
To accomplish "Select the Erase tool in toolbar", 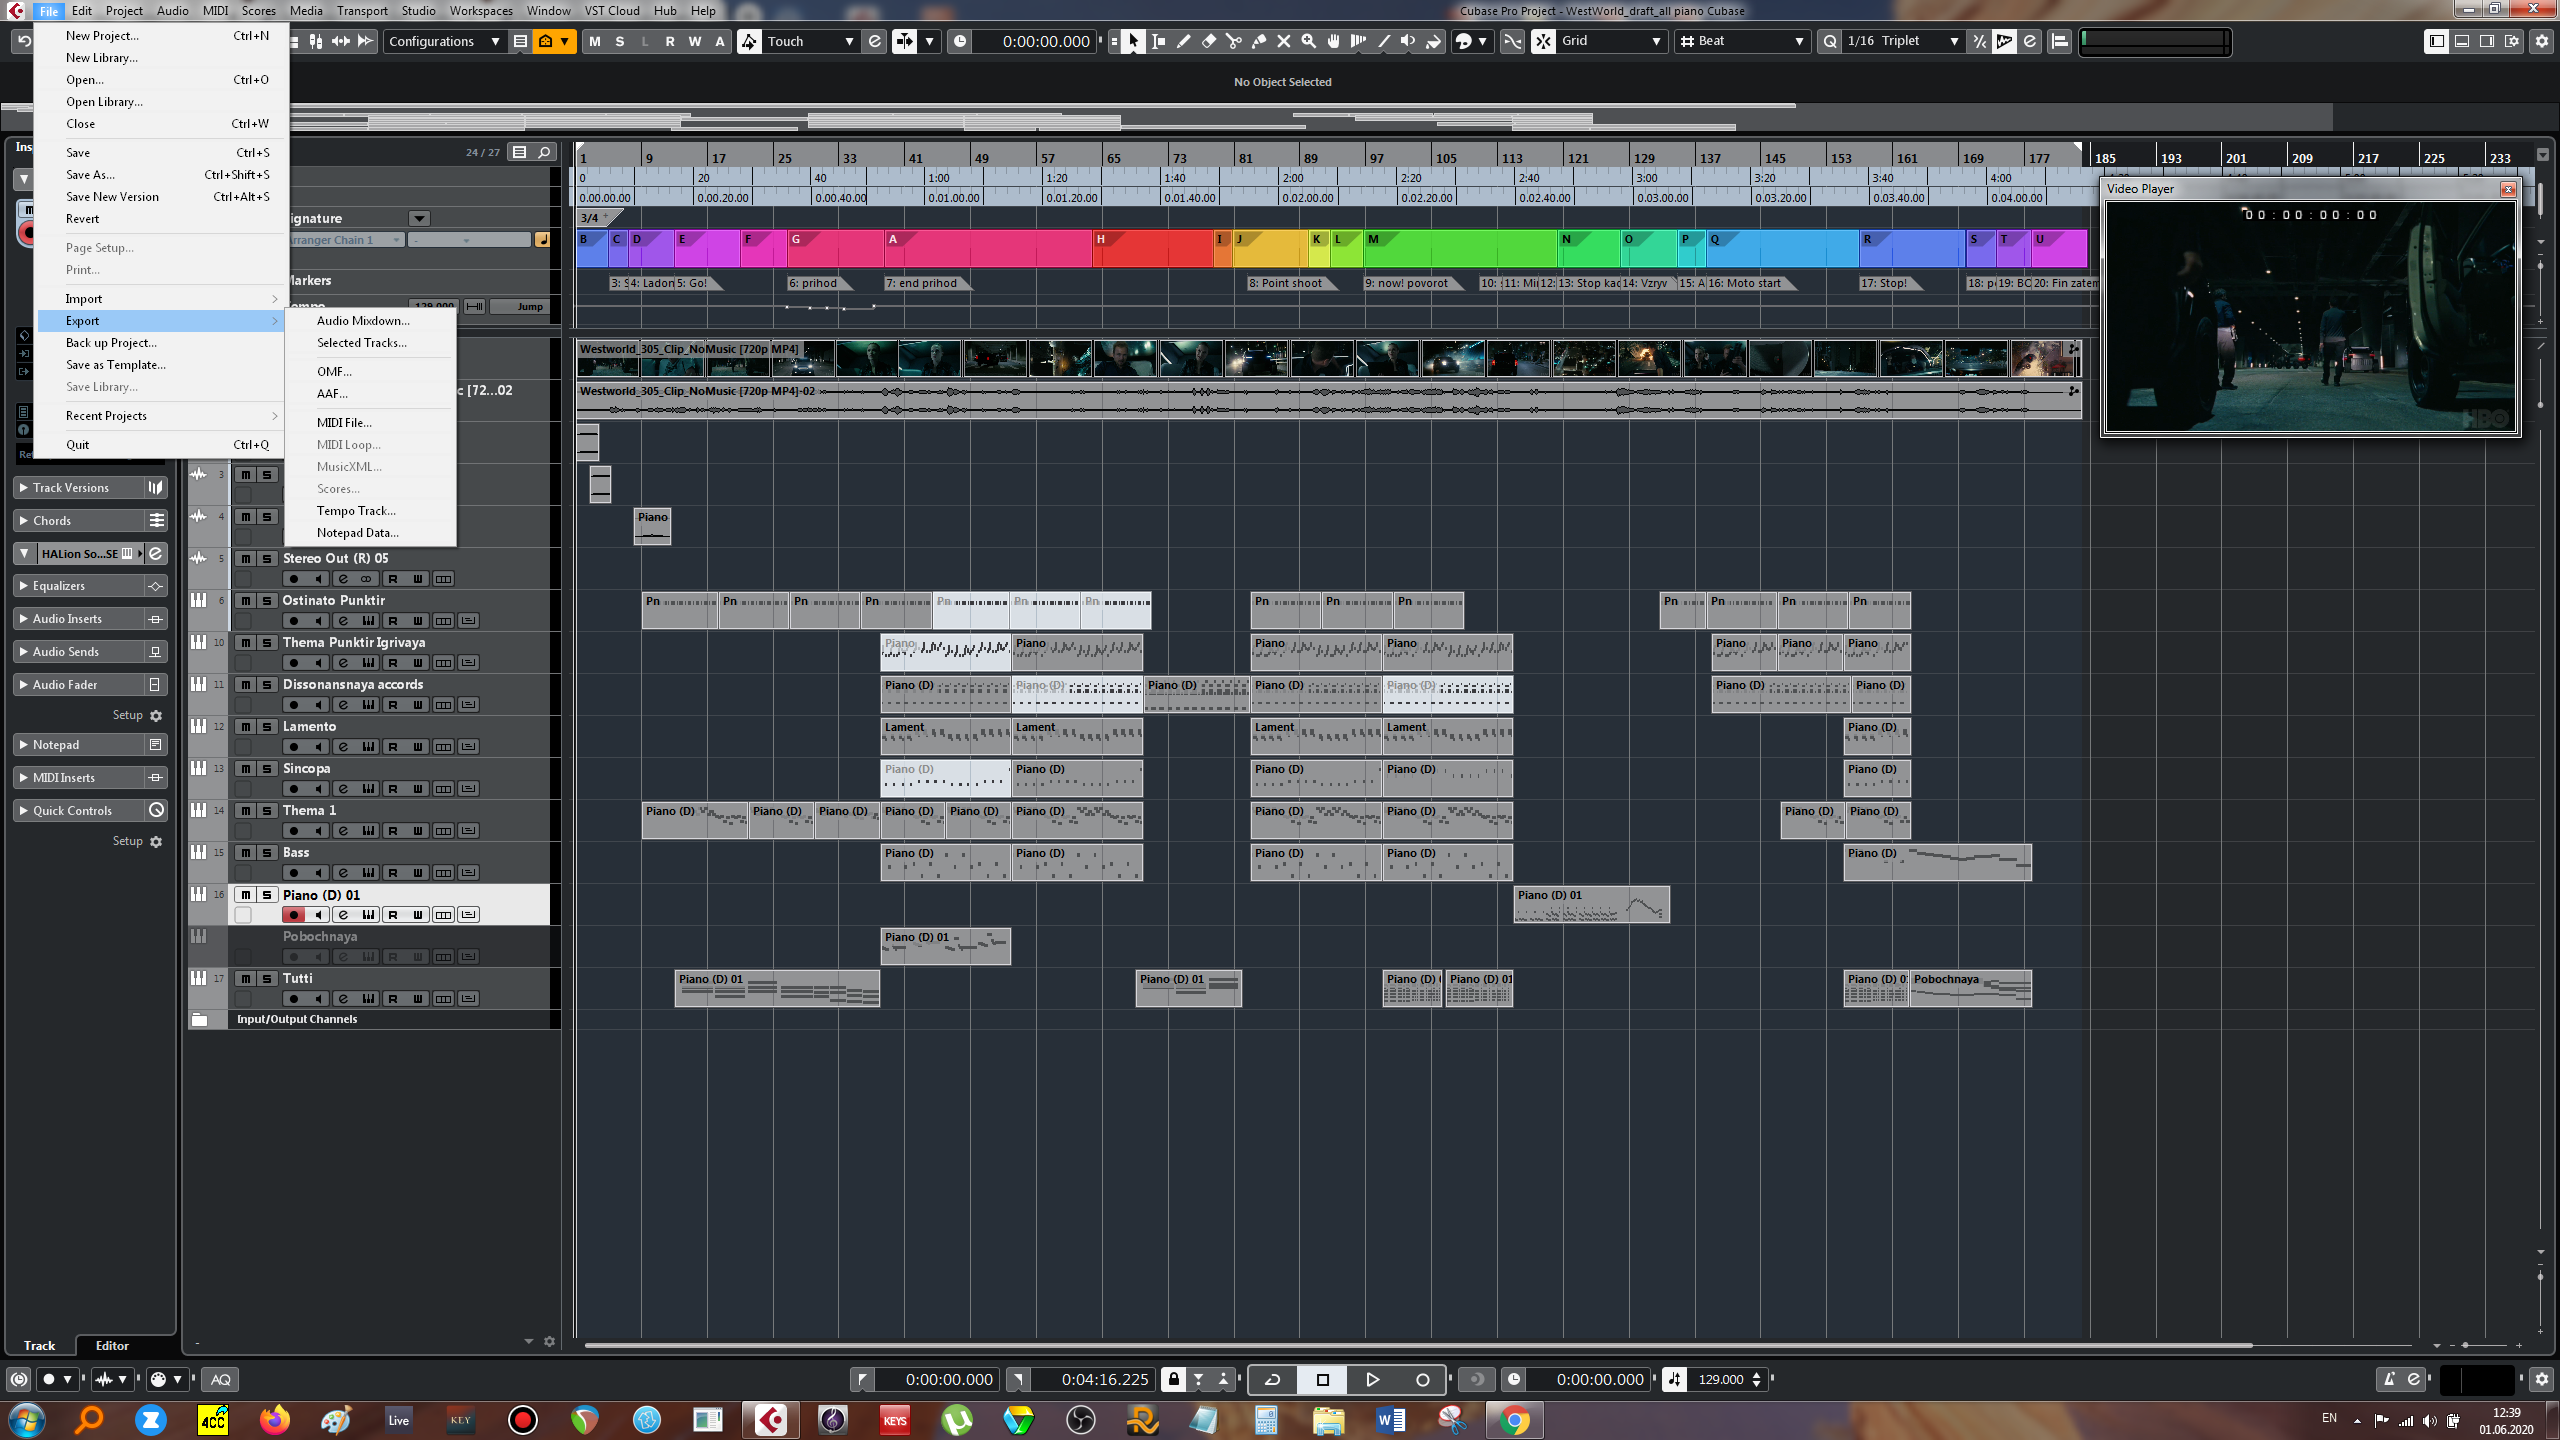I will [1208, 41].
